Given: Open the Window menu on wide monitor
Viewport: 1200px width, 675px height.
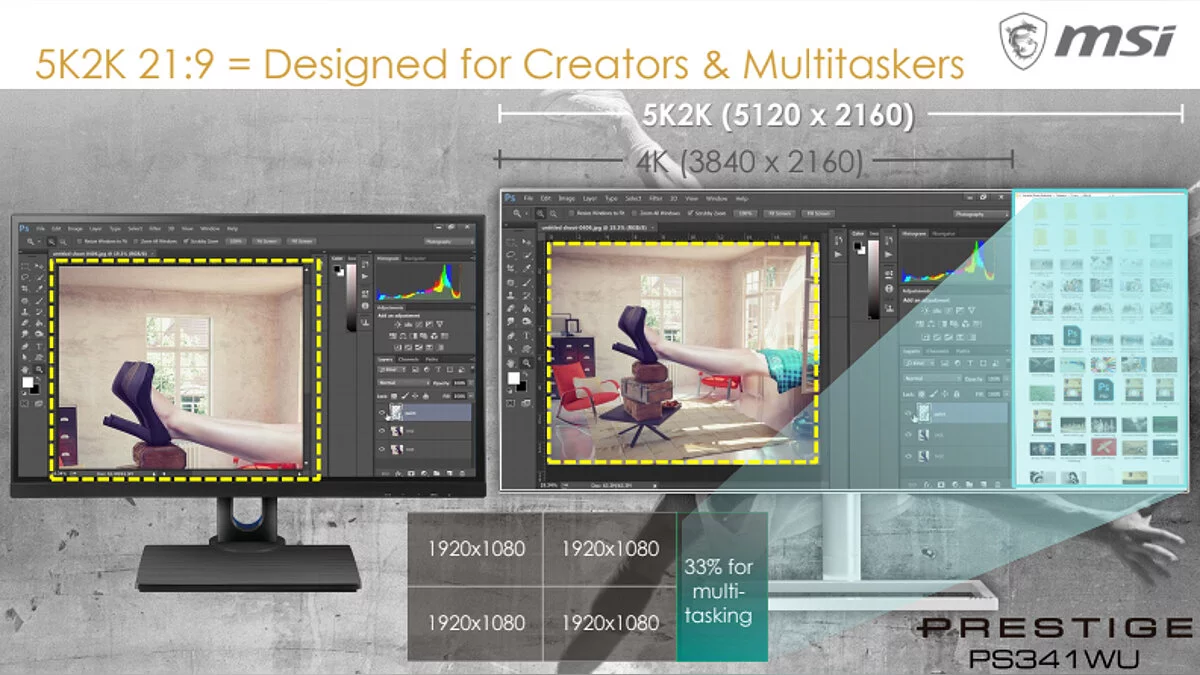Looking at the screenshot, I should 716,198.
